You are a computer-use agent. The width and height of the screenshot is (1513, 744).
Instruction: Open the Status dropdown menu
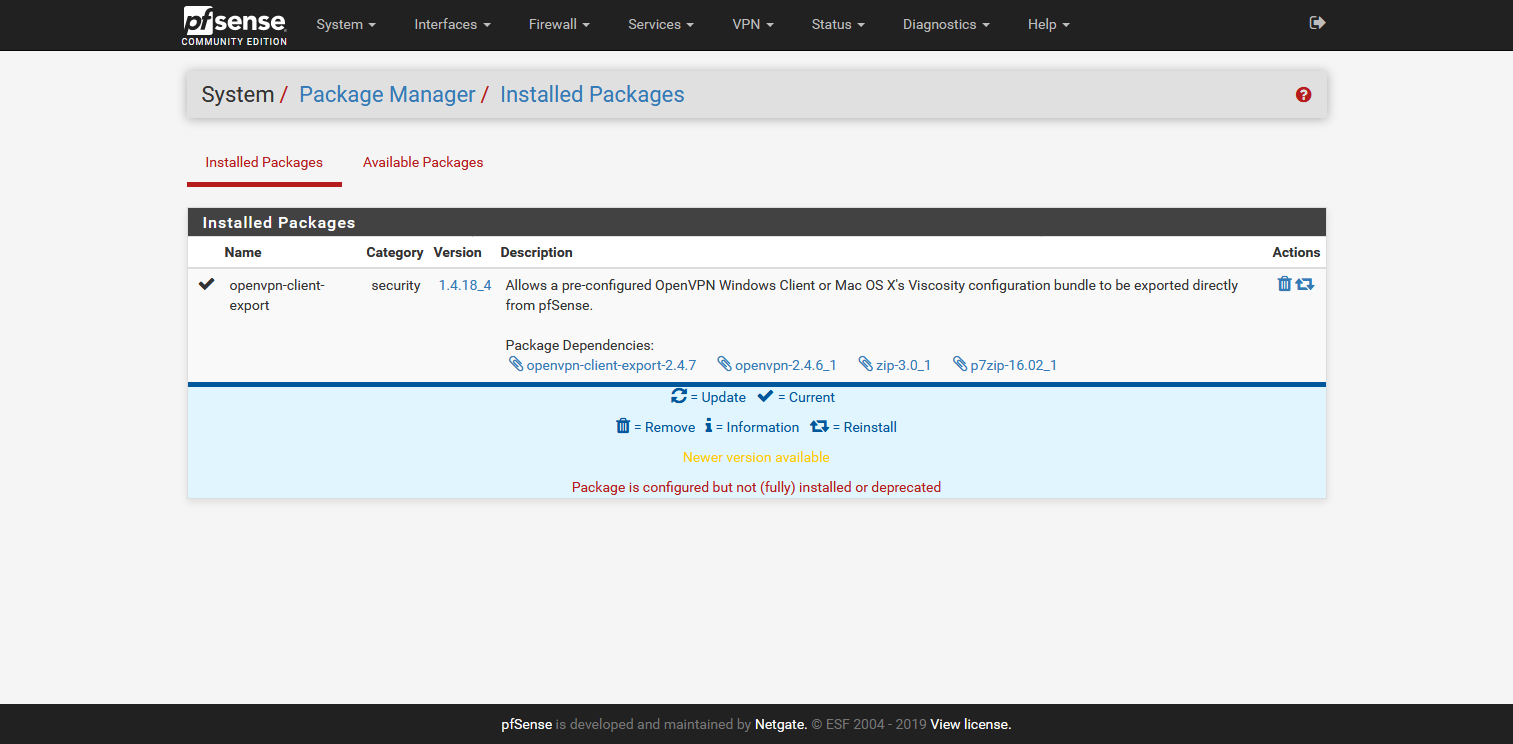pos(838,24)
